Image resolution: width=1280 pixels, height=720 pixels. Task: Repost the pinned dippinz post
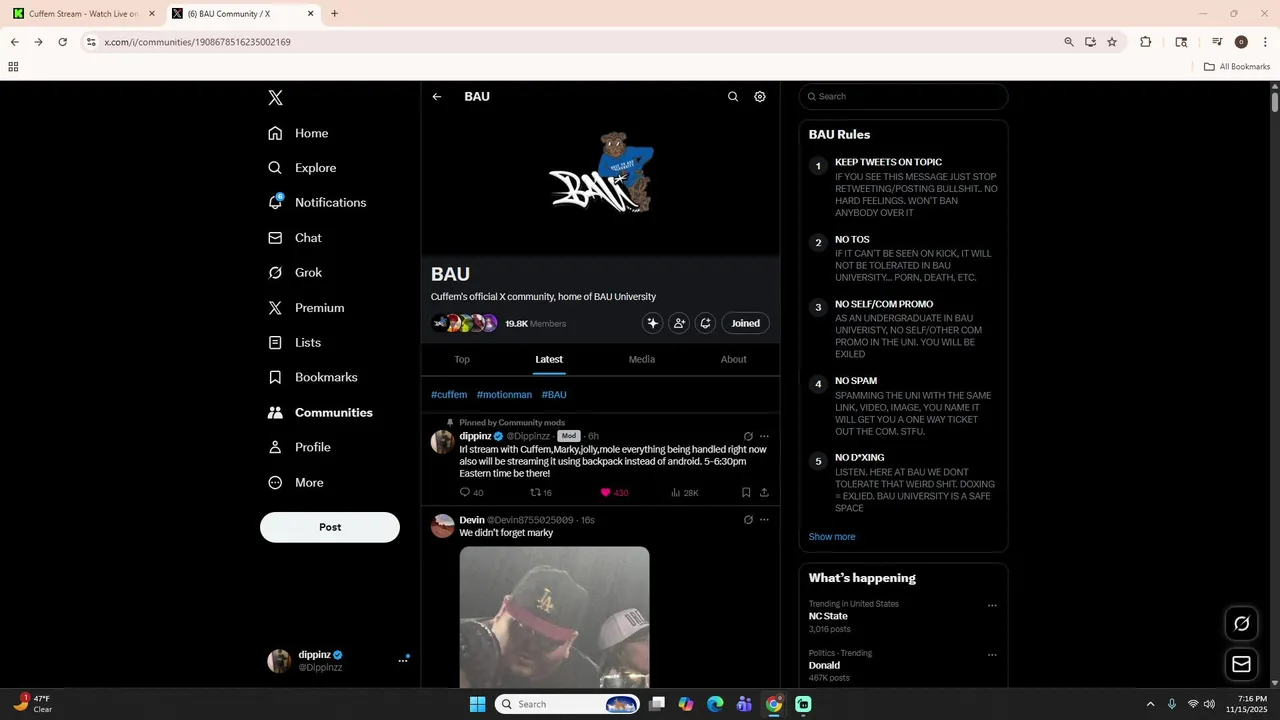point(540,493)
